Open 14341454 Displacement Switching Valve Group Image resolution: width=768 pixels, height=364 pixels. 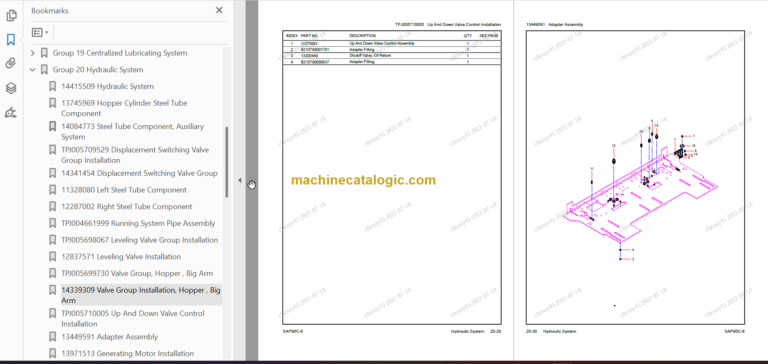click(139, 173)
